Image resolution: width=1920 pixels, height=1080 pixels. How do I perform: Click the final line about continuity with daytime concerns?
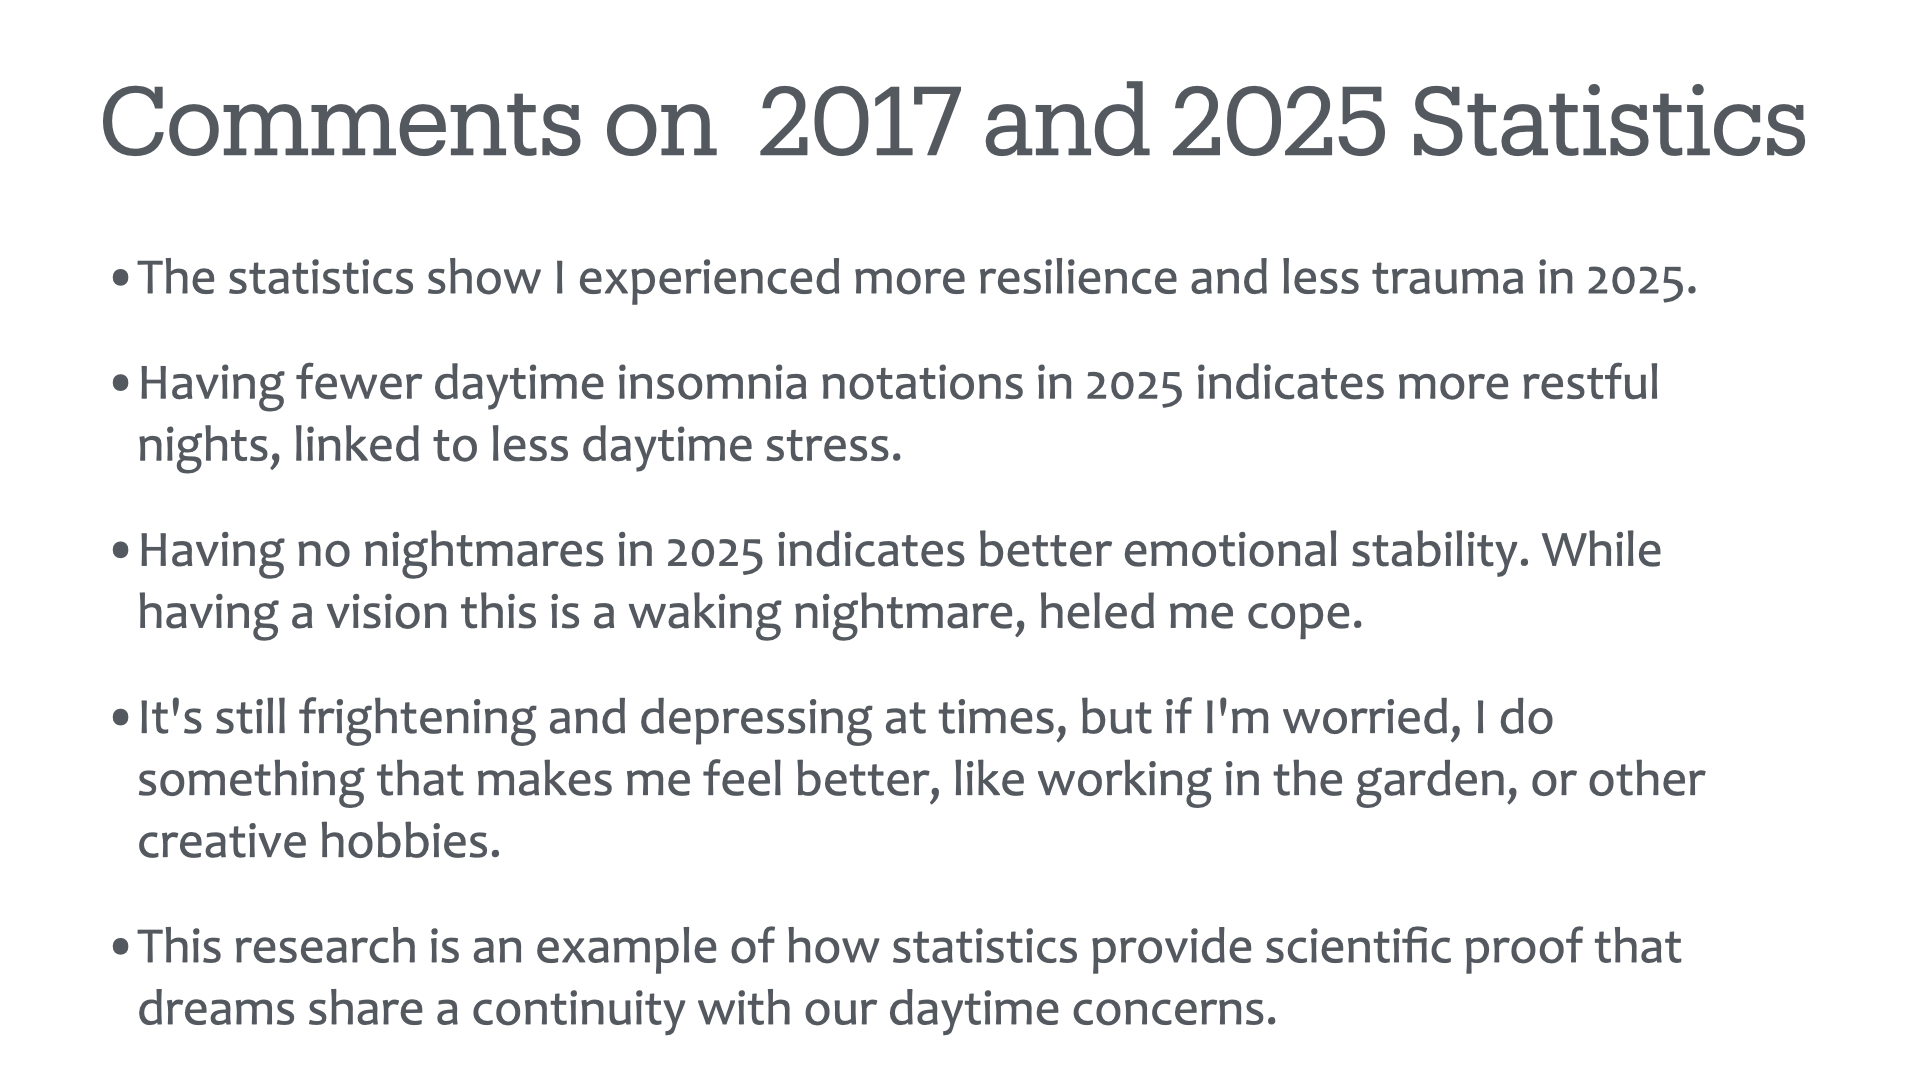tap(707, 1008)
